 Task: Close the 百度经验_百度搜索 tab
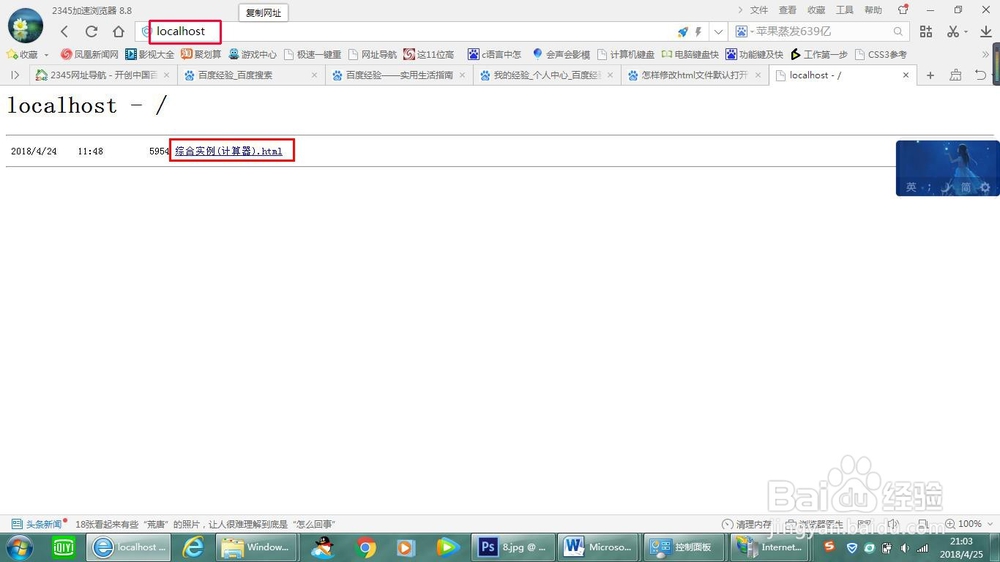pos(314,75)
